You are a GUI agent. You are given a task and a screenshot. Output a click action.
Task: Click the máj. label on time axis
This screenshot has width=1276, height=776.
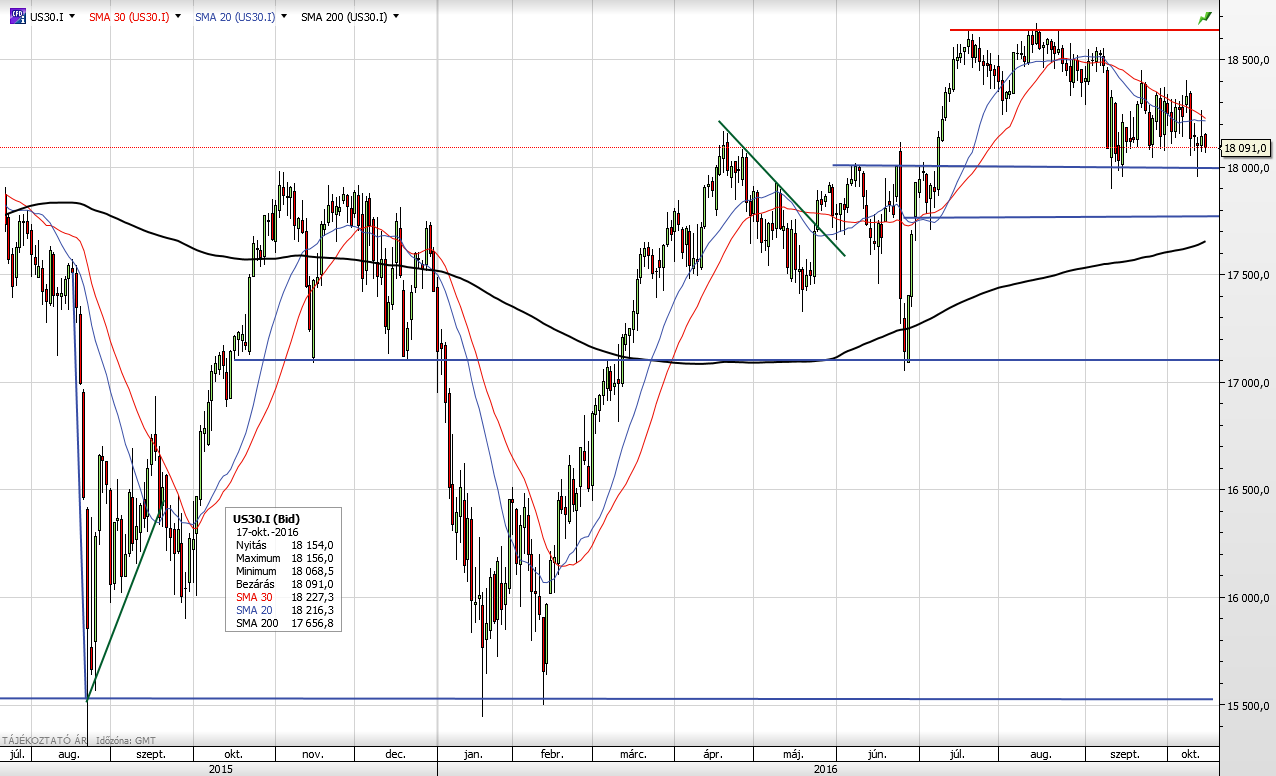click(793, 755)
